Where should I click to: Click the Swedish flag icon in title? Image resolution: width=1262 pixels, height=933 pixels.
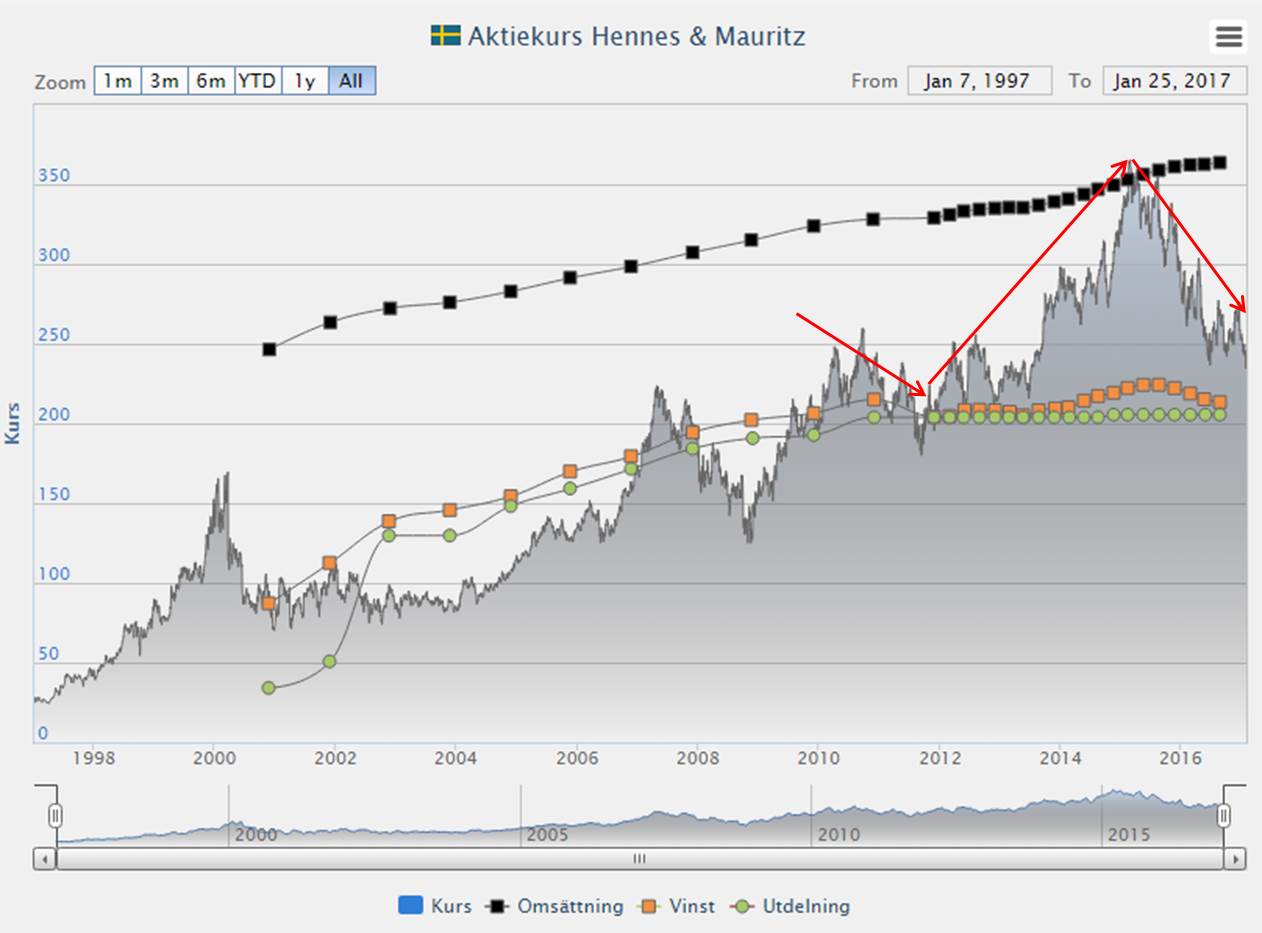pyautogui.click(x=445, y=36)
